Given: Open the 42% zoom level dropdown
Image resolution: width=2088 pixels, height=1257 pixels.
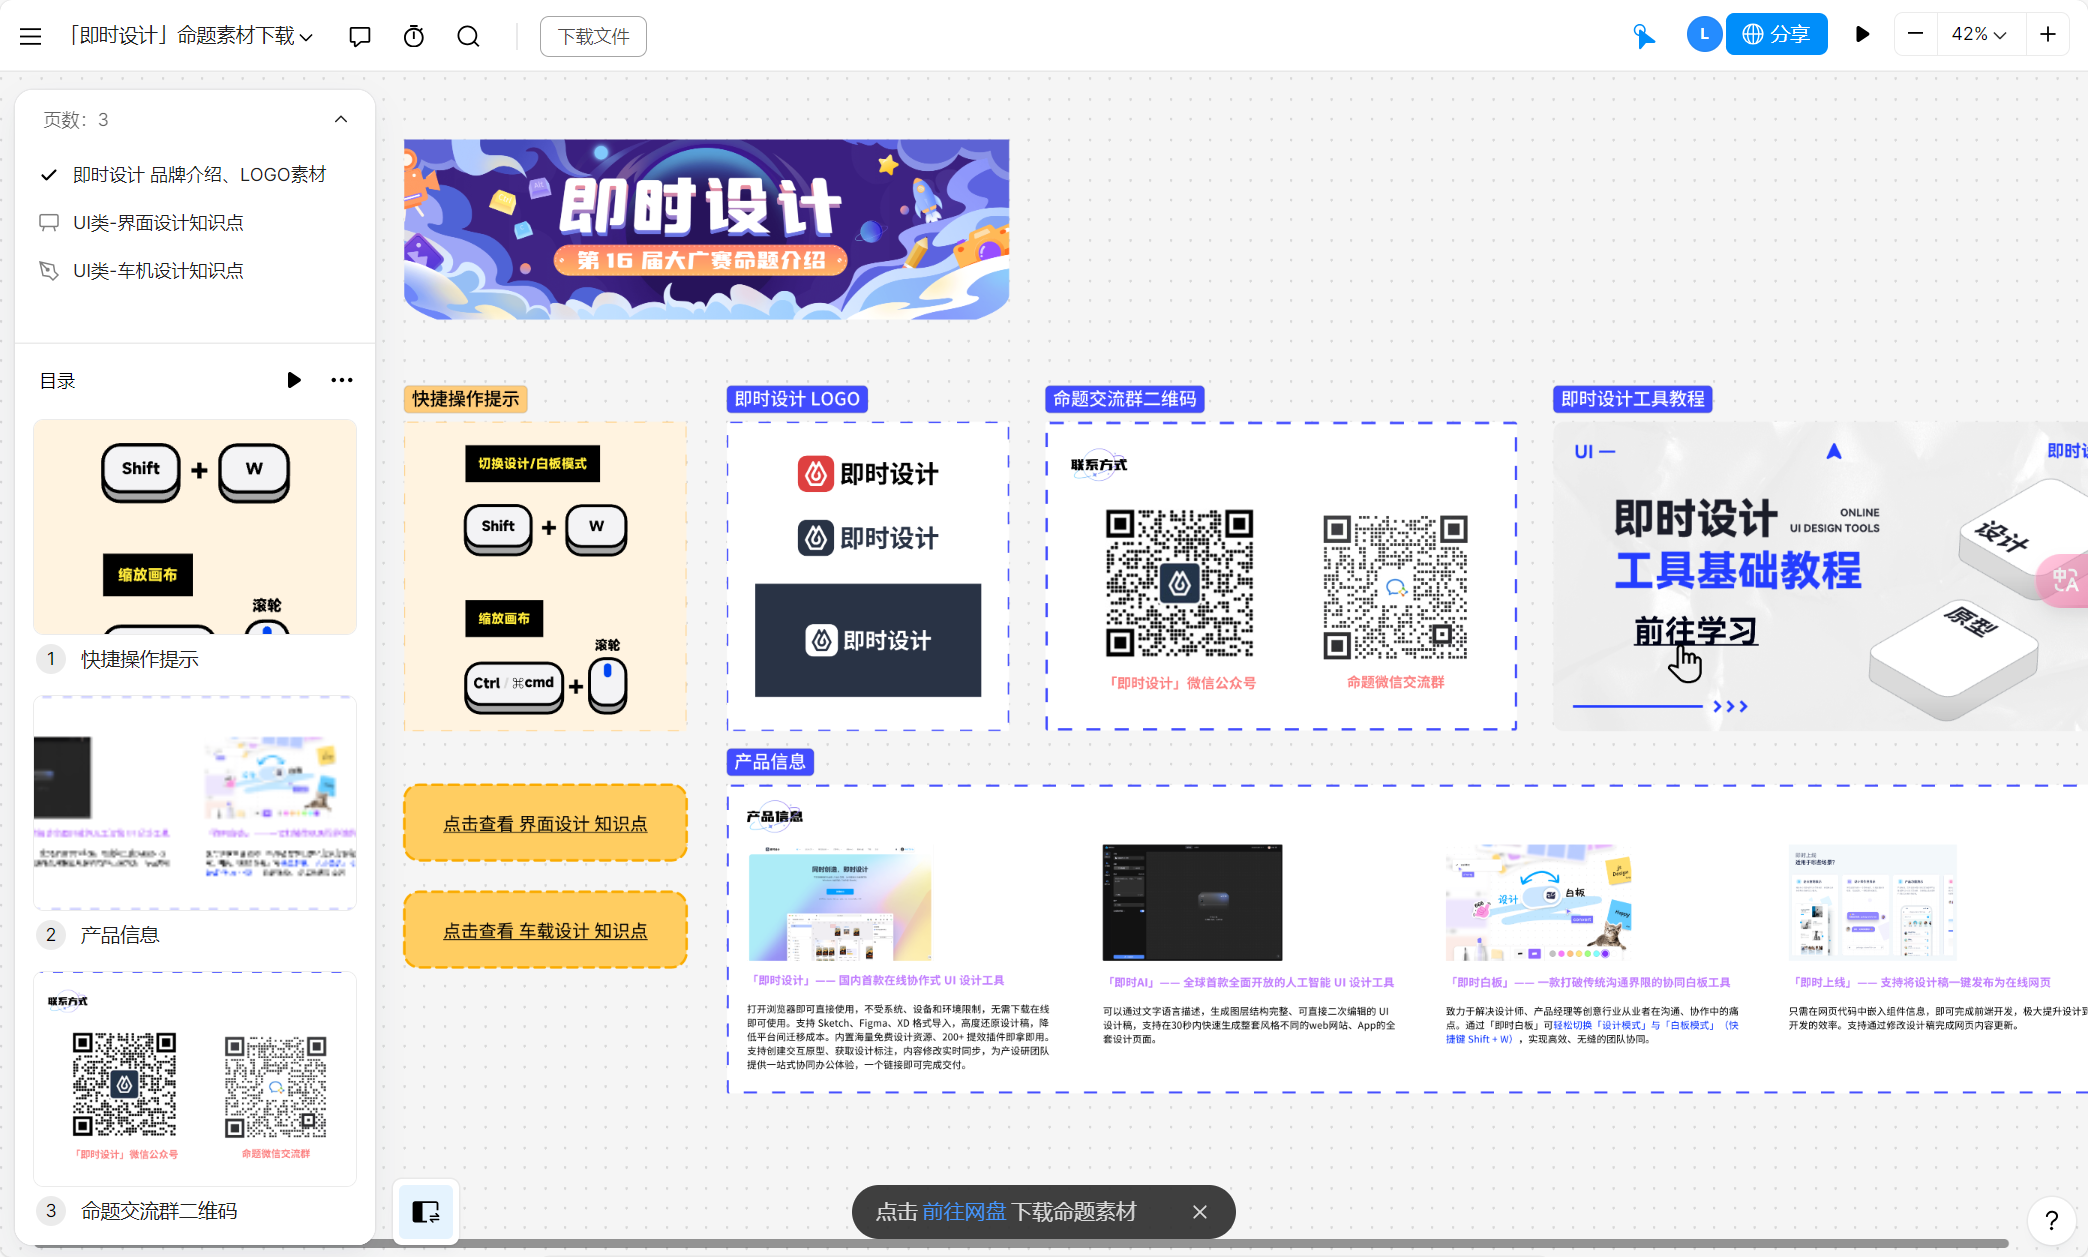Looking at the screenshot, I should [1979, 34].
